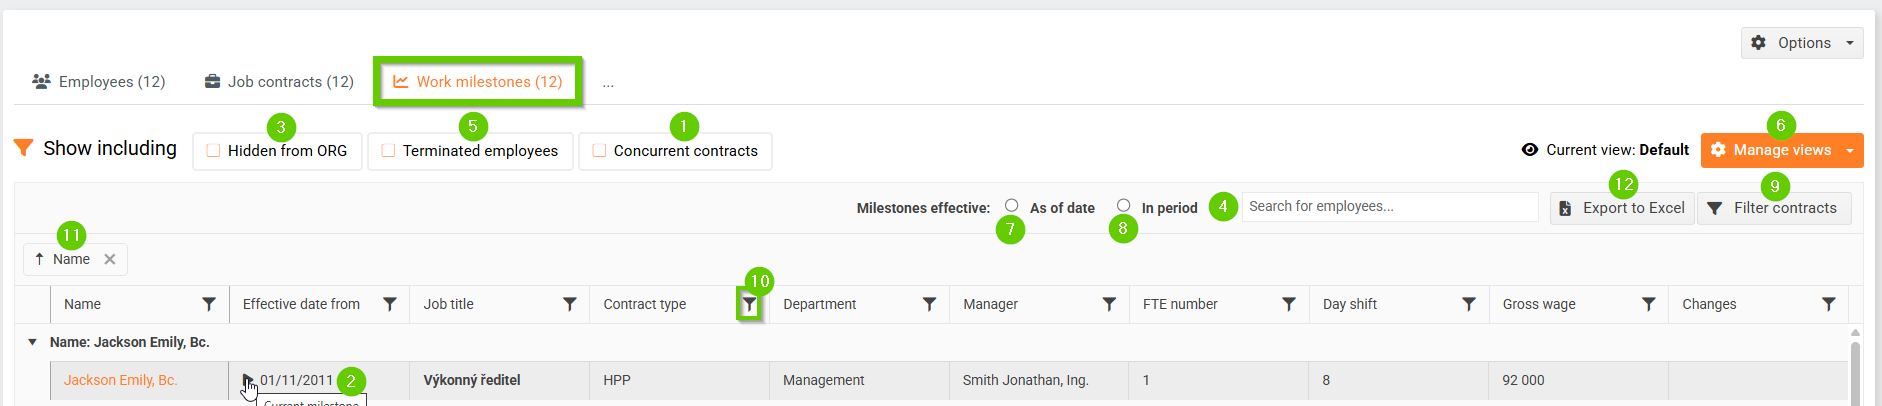Collapse the Jackson Emily group row
The image size is (1882, 406).
32,342
